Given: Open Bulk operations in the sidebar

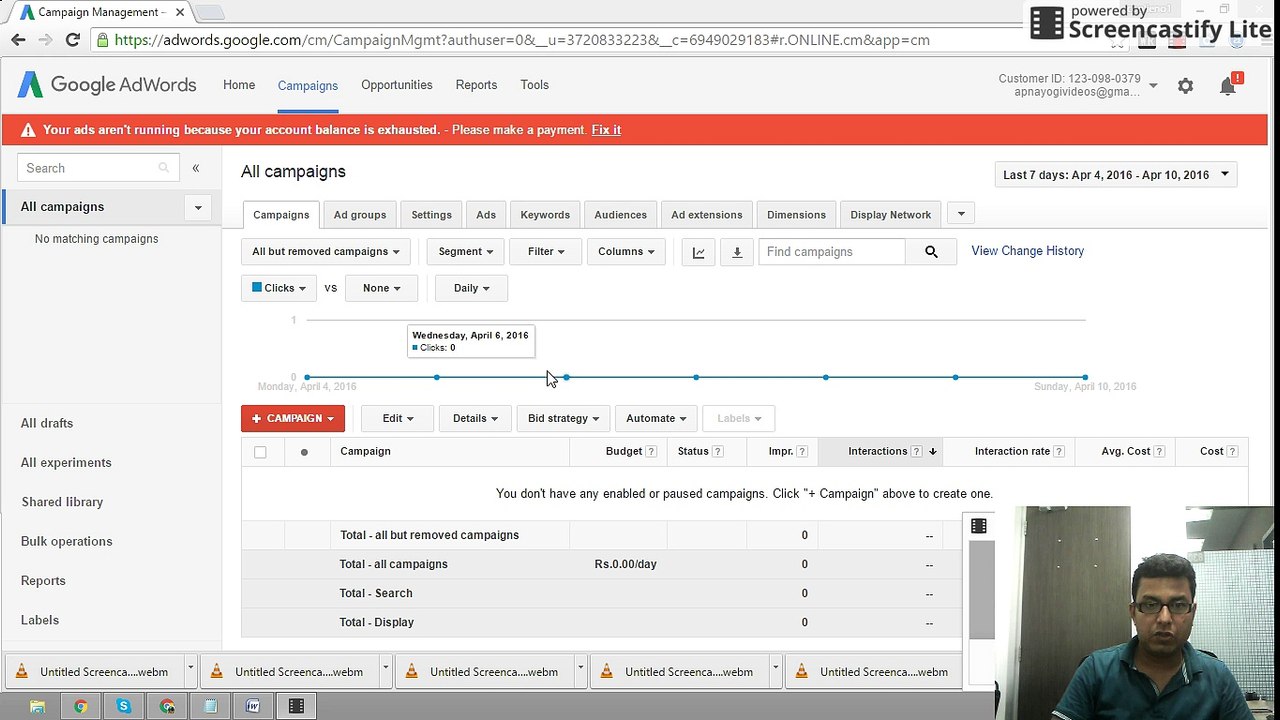Looking at the screenshot, I should click(x=67, y=541).
